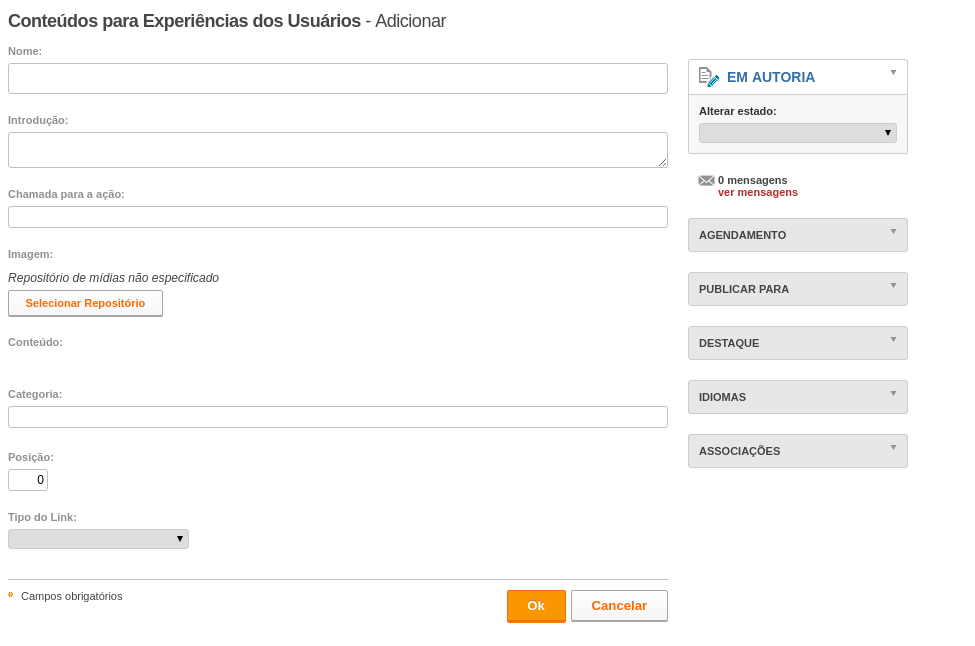Image resolution: width=975 pixels, height=646 pixels.
Task: Expand the DESTAQUE section arrow
Action: pos(893,340)
